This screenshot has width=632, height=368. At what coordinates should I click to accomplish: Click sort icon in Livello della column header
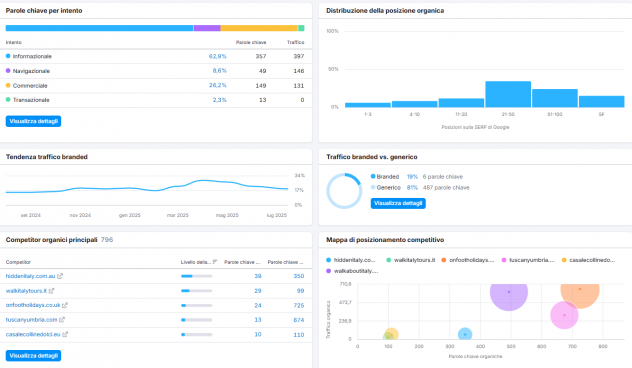[x=215, y=262]
